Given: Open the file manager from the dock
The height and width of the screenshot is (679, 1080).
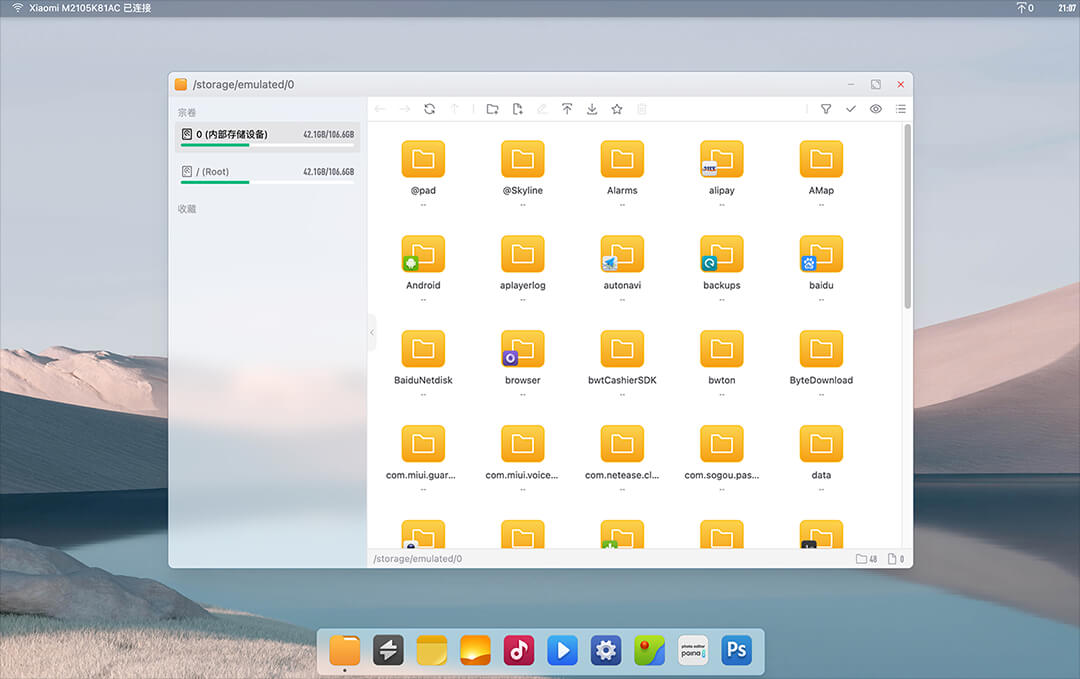Looking at the screenshot, I should 345,650.
